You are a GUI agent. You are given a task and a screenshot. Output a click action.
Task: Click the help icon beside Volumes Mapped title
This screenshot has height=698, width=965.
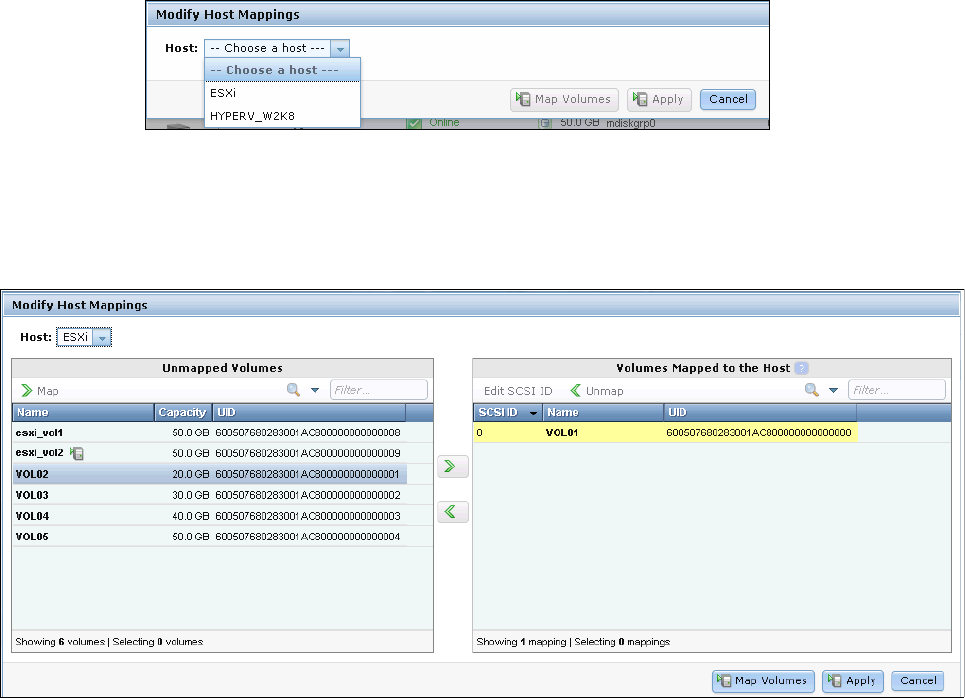pyautogui.click(x=800, y=368)
